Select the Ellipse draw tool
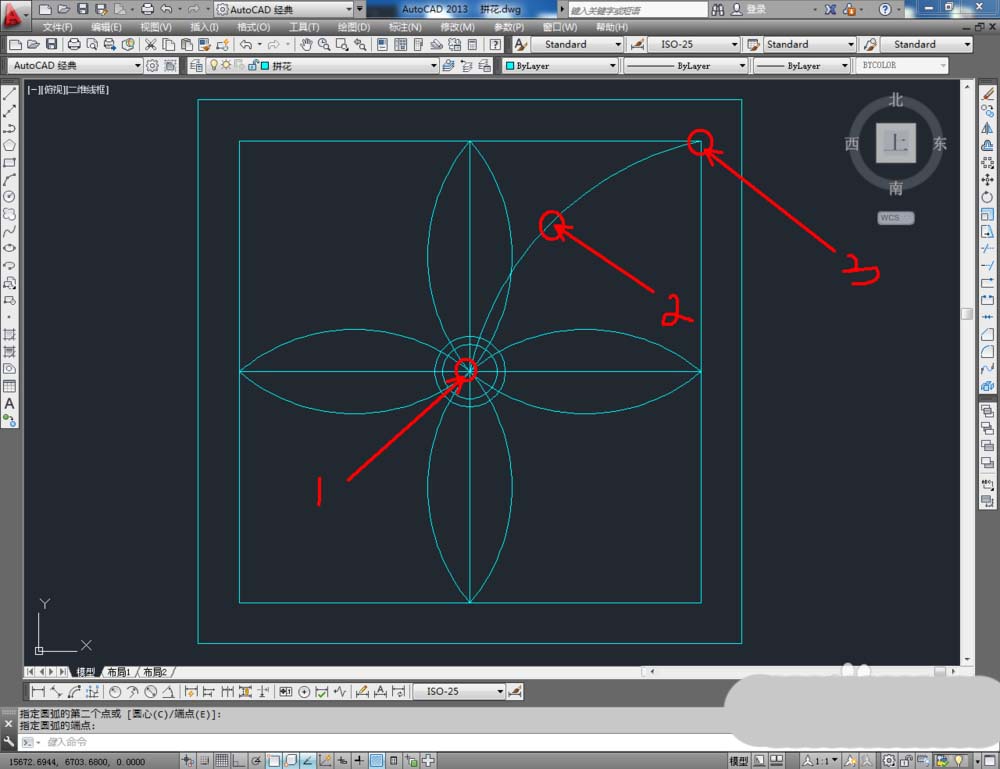1000x769 pixels. (x=10, y=249)
